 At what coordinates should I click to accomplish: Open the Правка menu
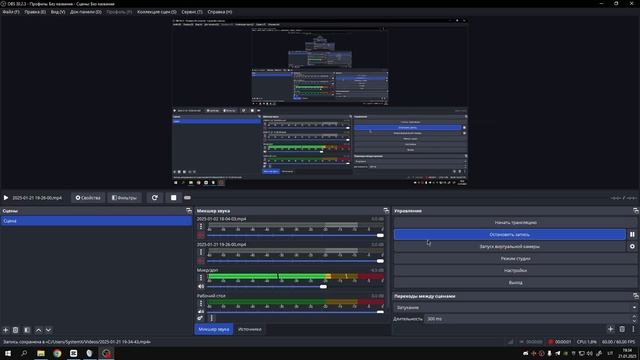(35, 12)
